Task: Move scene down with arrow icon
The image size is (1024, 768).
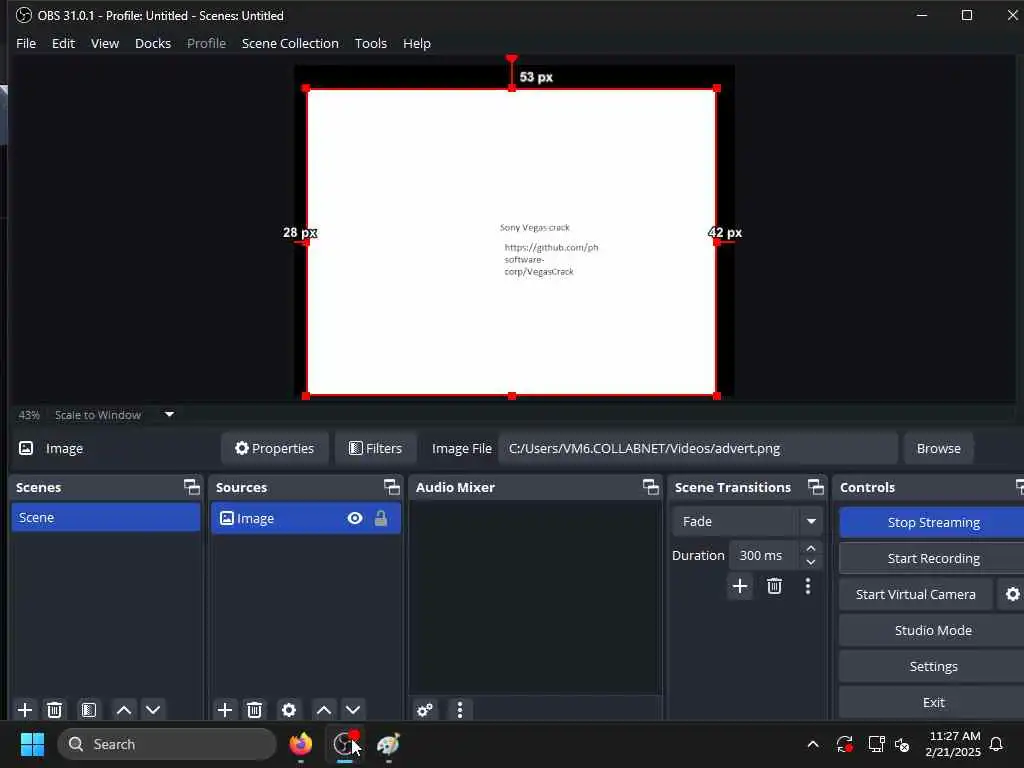Action: [153, 709]
